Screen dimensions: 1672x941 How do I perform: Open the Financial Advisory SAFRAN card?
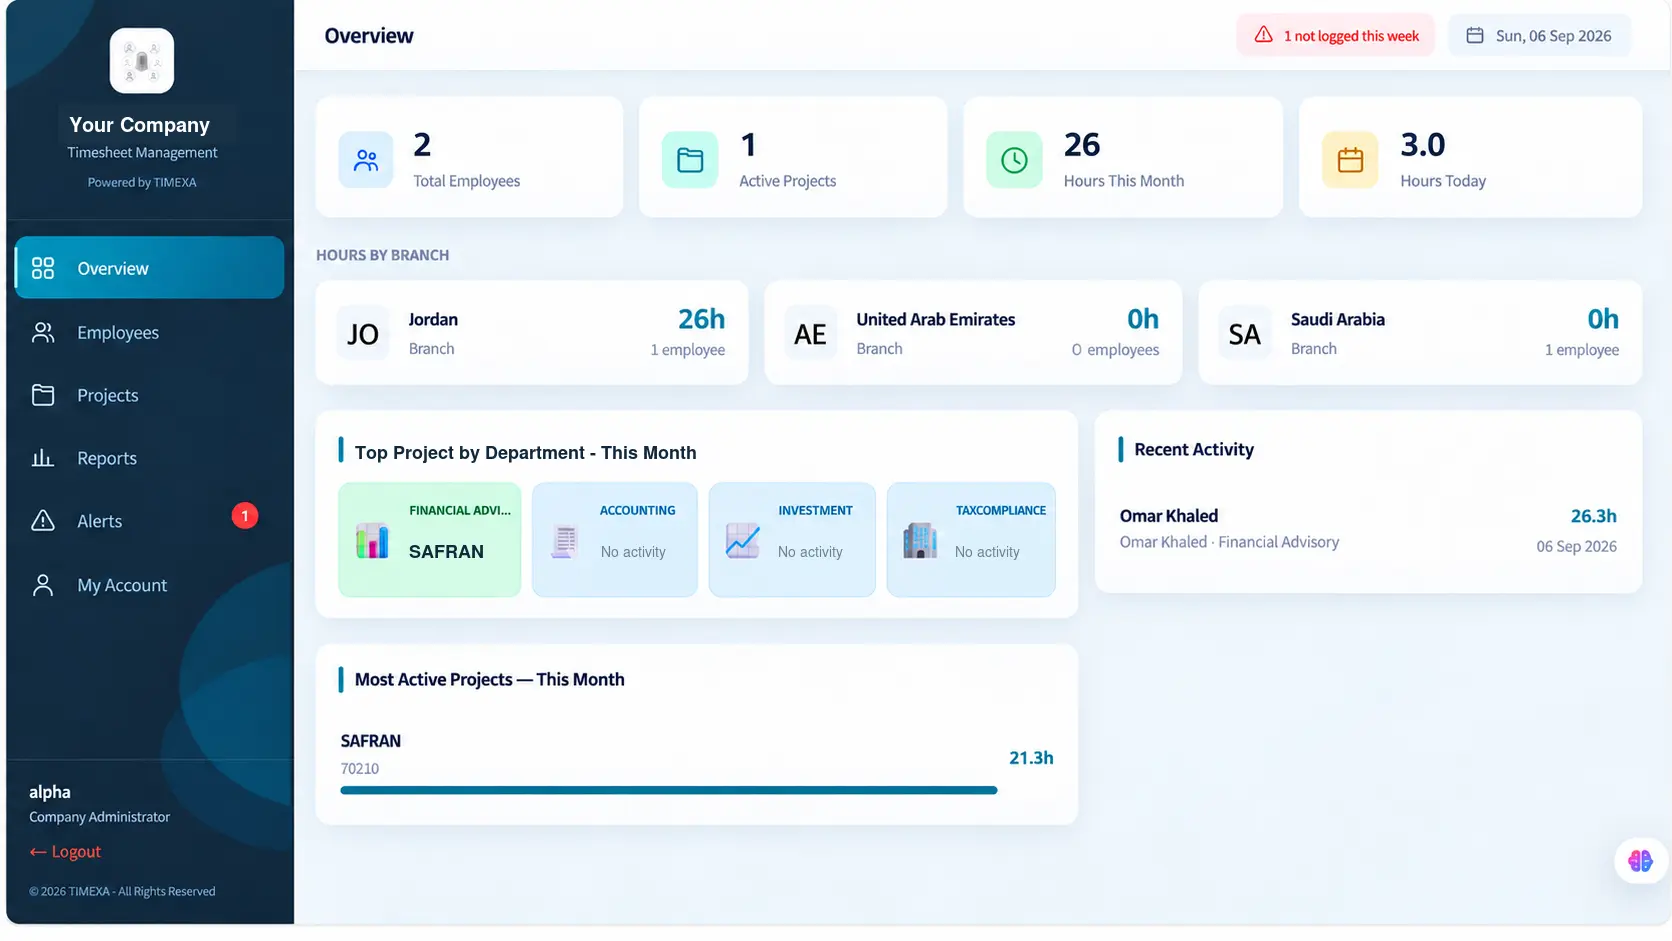[430, 540]
